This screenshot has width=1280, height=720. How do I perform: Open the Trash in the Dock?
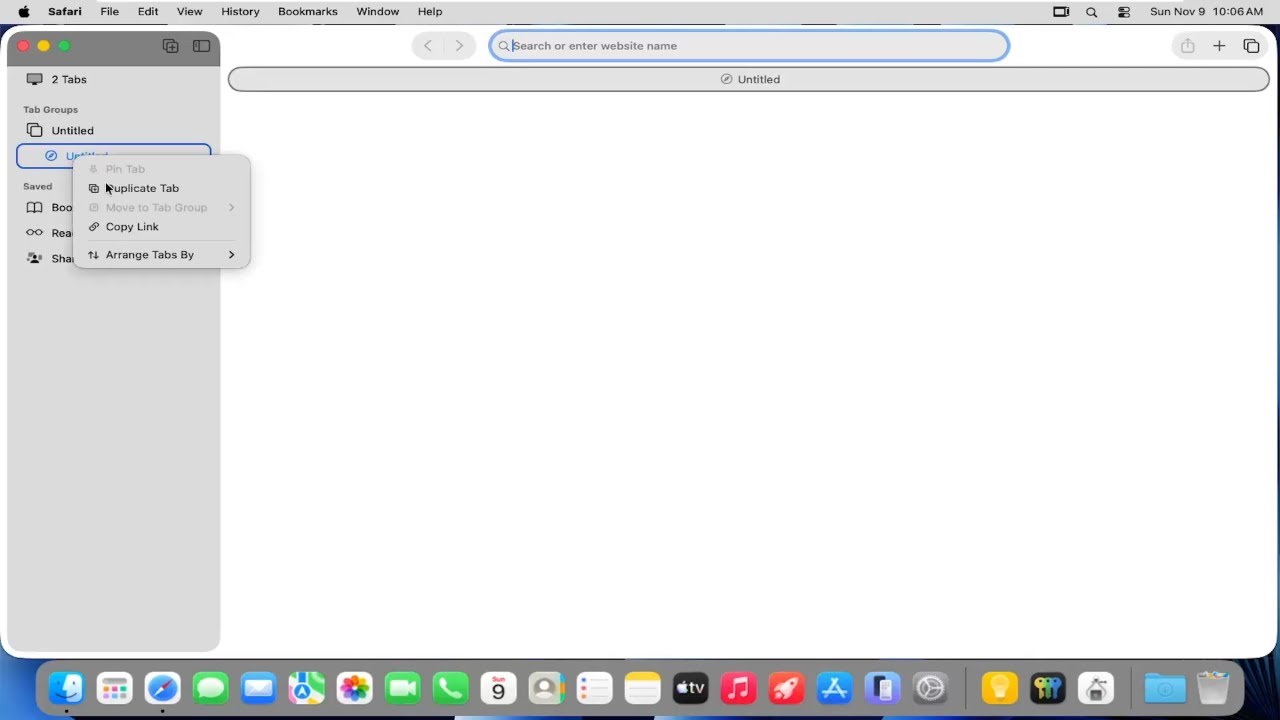1213,688
